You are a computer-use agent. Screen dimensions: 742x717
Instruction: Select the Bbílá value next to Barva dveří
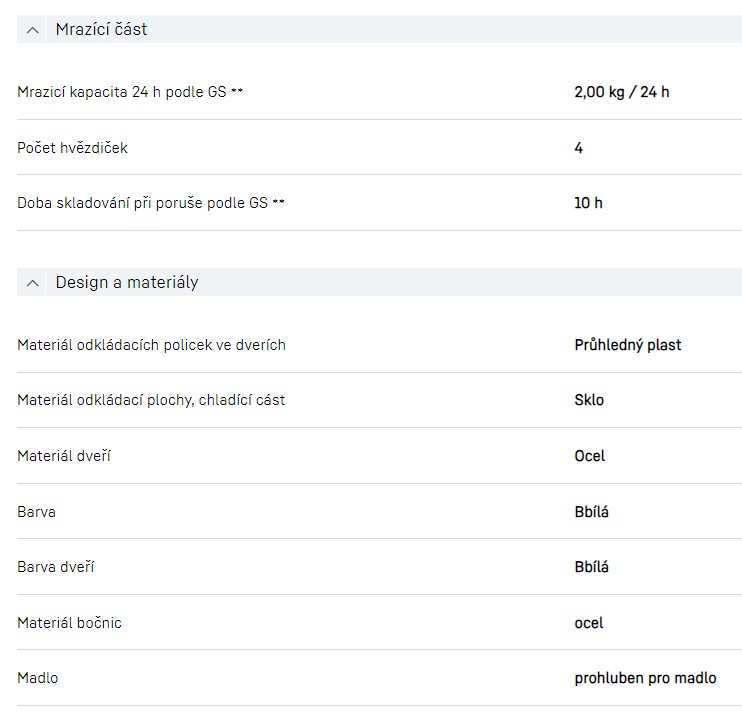coord(591,567)
